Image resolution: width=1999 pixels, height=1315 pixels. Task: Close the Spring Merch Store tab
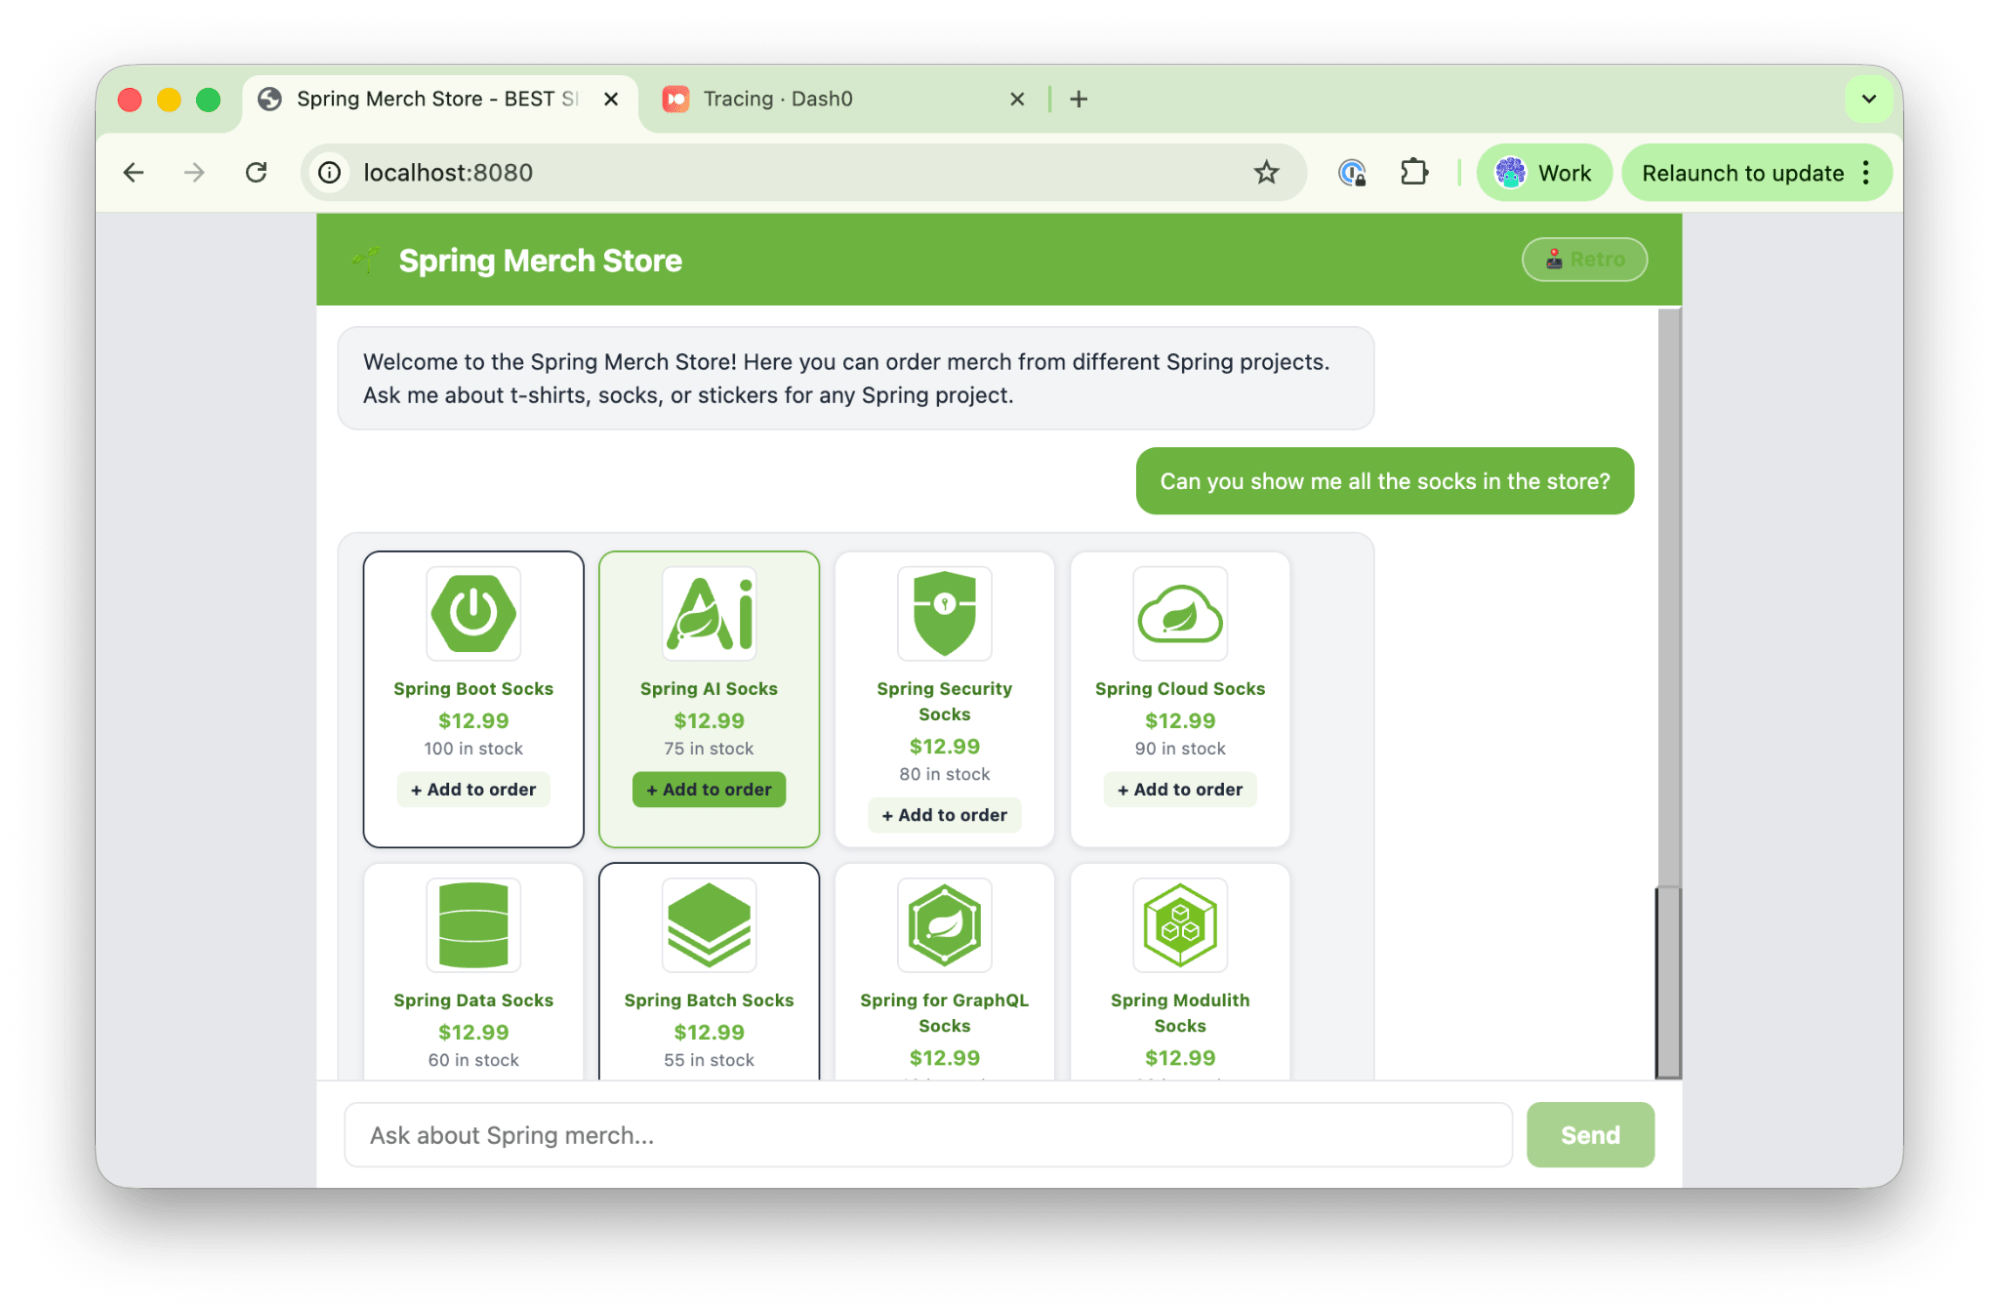611,99
